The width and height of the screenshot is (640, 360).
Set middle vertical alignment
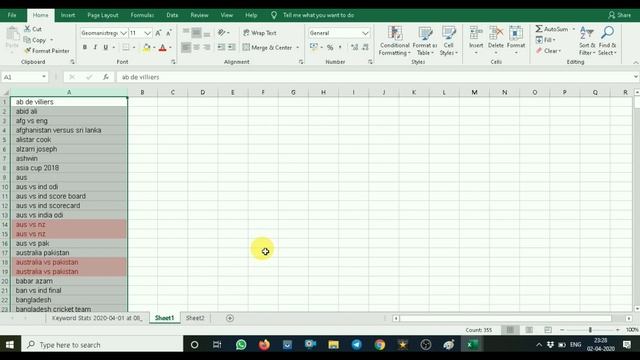(x=196, y=33)
